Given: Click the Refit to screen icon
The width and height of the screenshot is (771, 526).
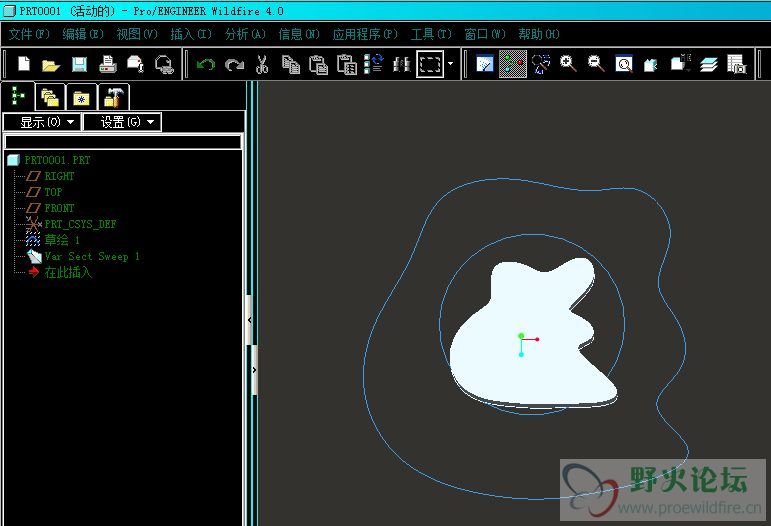Looking at the screenshot, I should [623, 64].
